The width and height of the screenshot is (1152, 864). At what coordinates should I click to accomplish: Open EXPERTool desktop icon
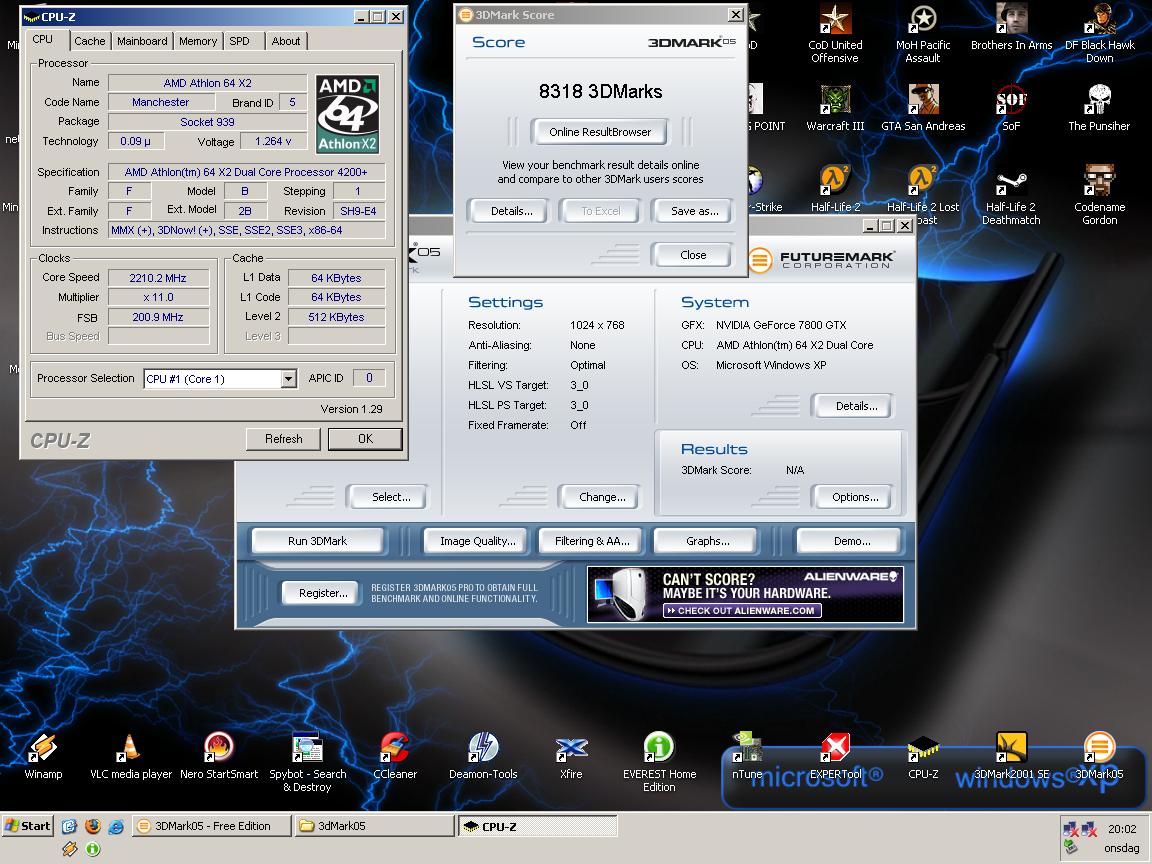pos(835,755)
